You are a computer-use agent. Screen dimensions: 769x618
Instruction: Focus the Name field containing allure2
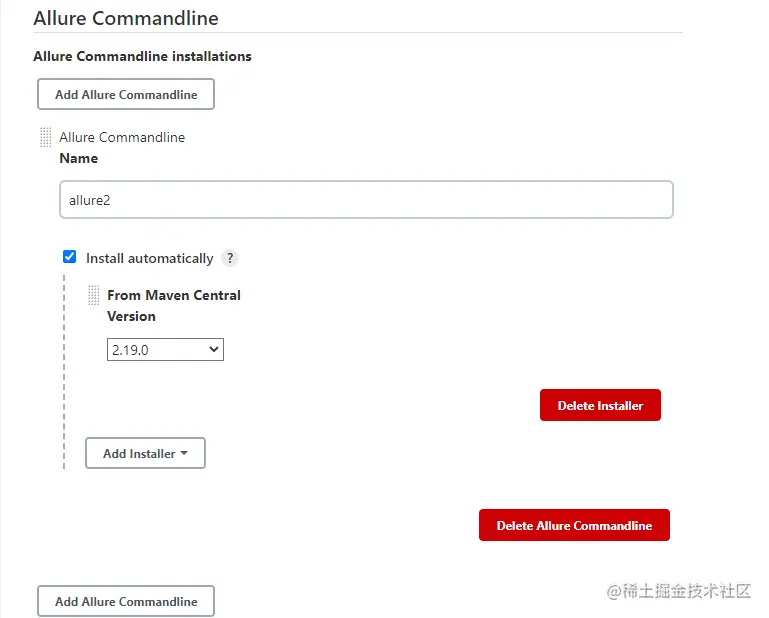pos(366,200)
